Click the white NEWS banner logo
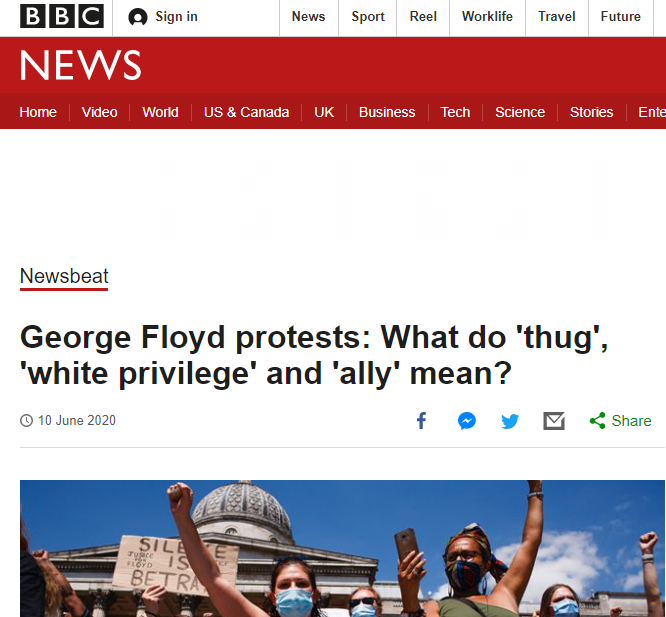 pyautogui.click(x=80, y=66)
